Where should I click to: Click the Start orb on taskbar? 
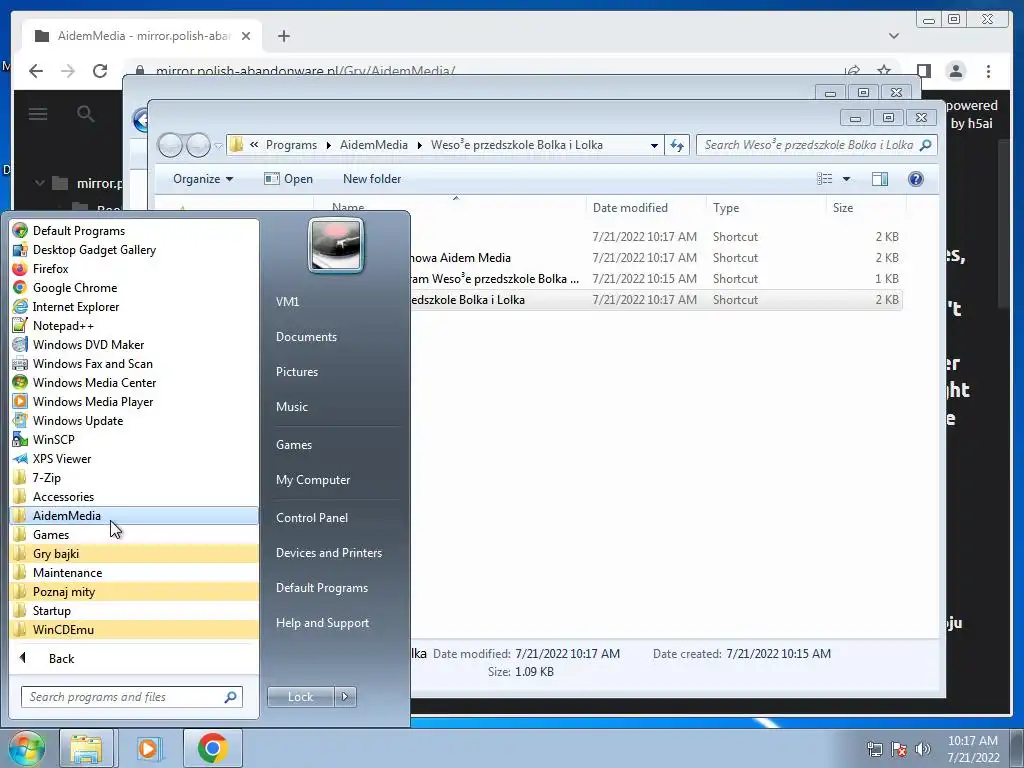(26, 748)
